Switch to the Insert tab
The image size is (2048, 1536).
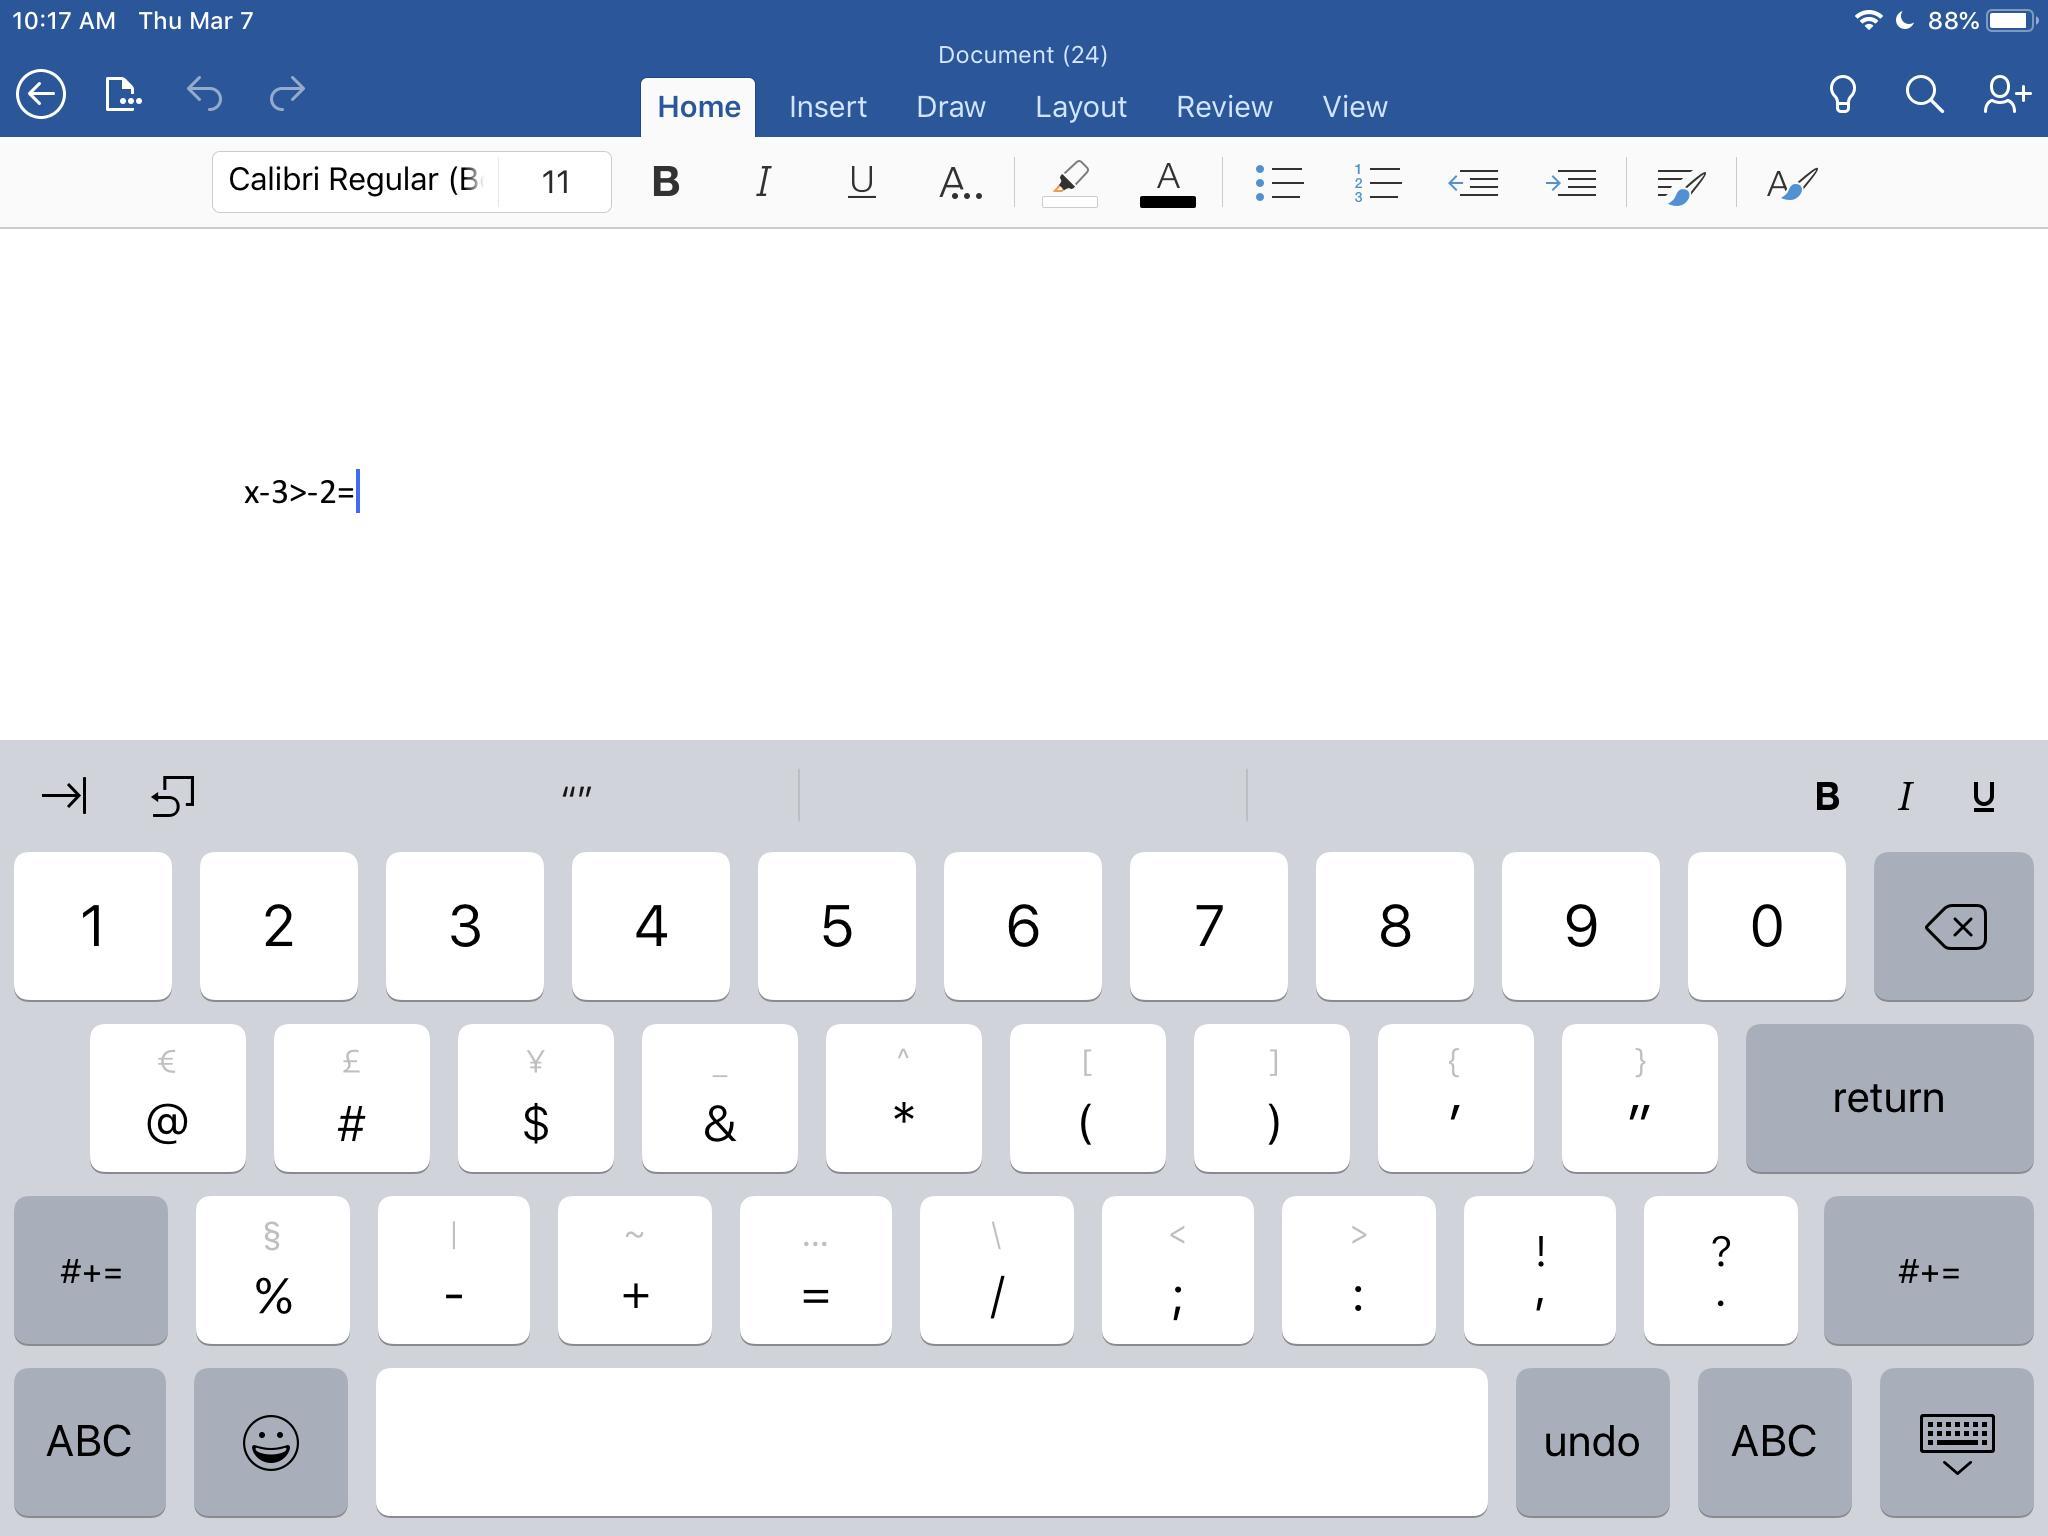click(827, 107)
